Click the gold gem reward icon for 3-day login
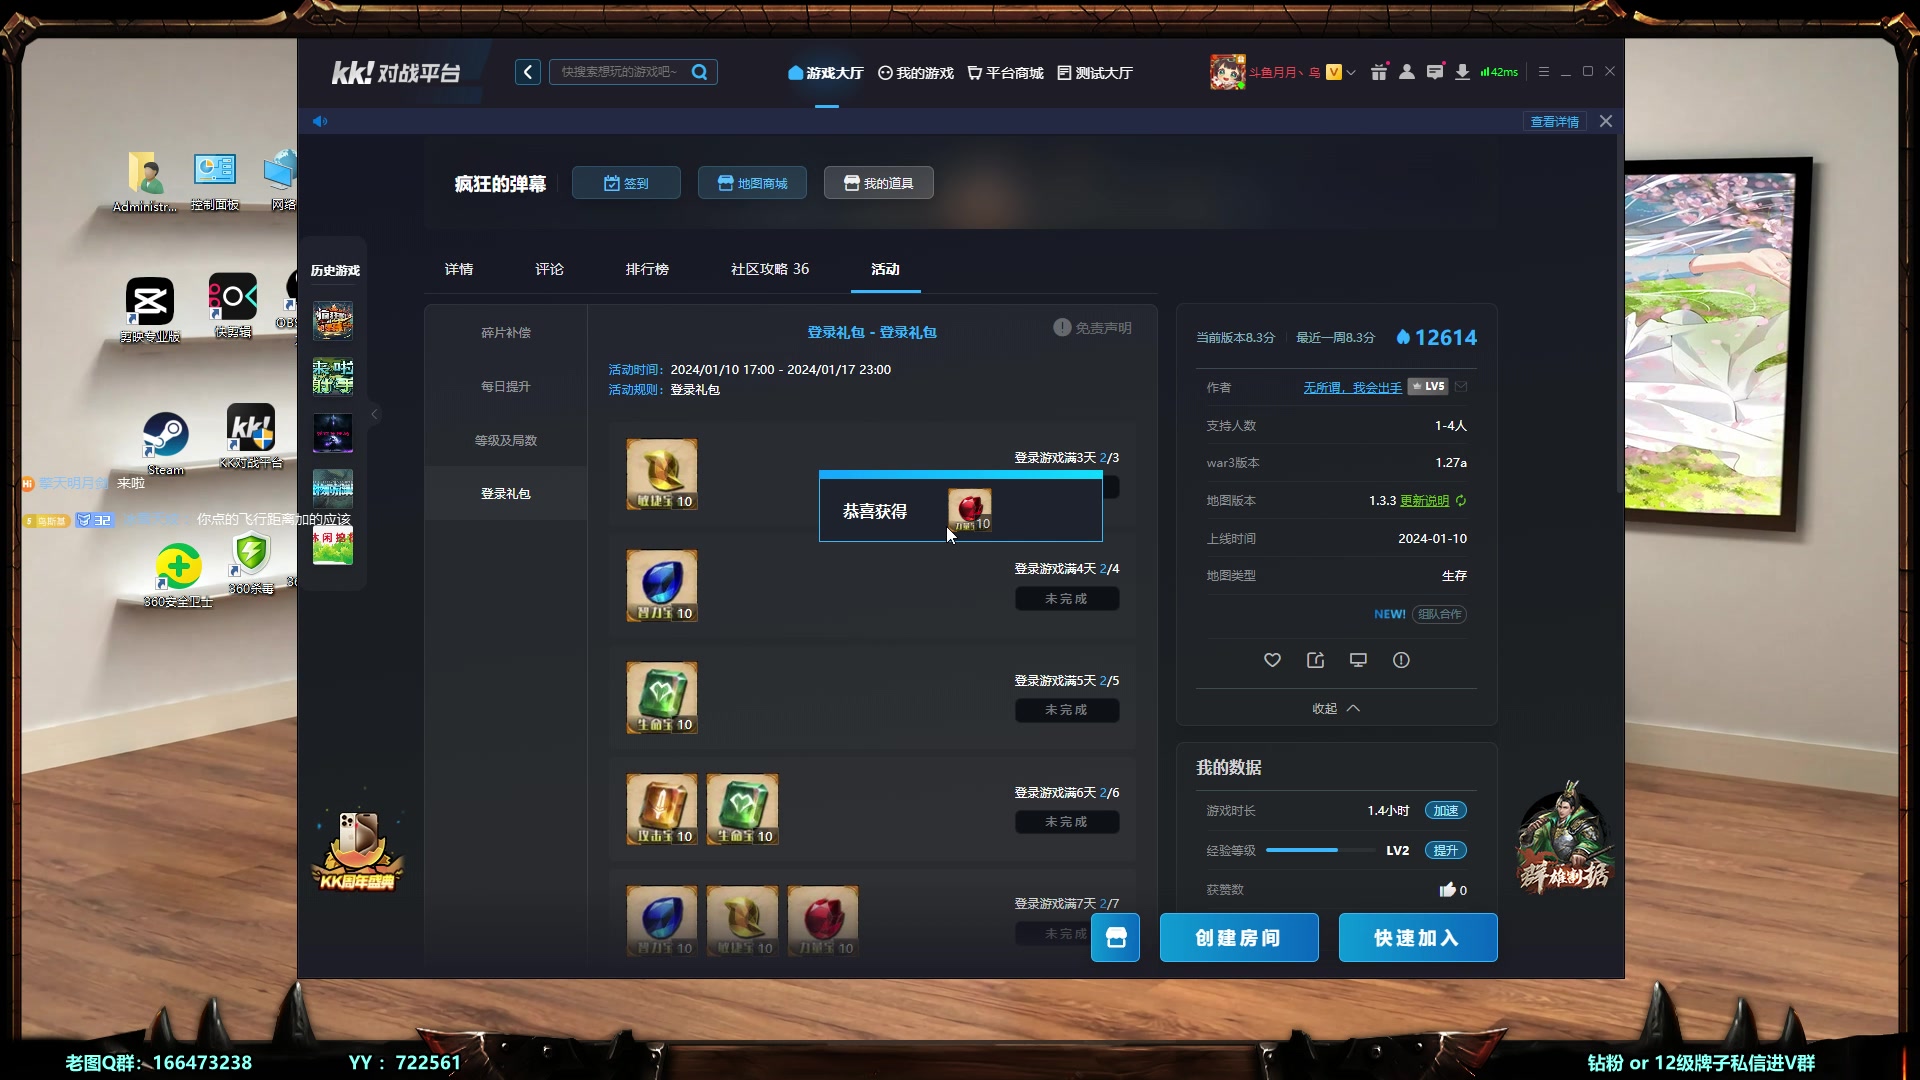Screen dimensions: 1920x1080 click(662, 474)
